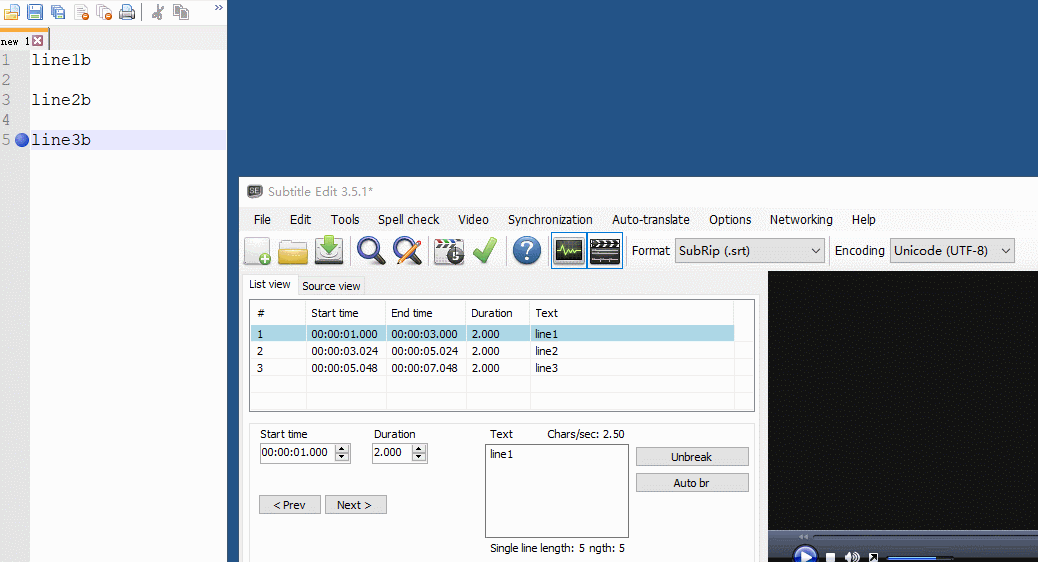Click Save All icon in Notepad++
1038x562 pixels.
[x=58, y=11]
